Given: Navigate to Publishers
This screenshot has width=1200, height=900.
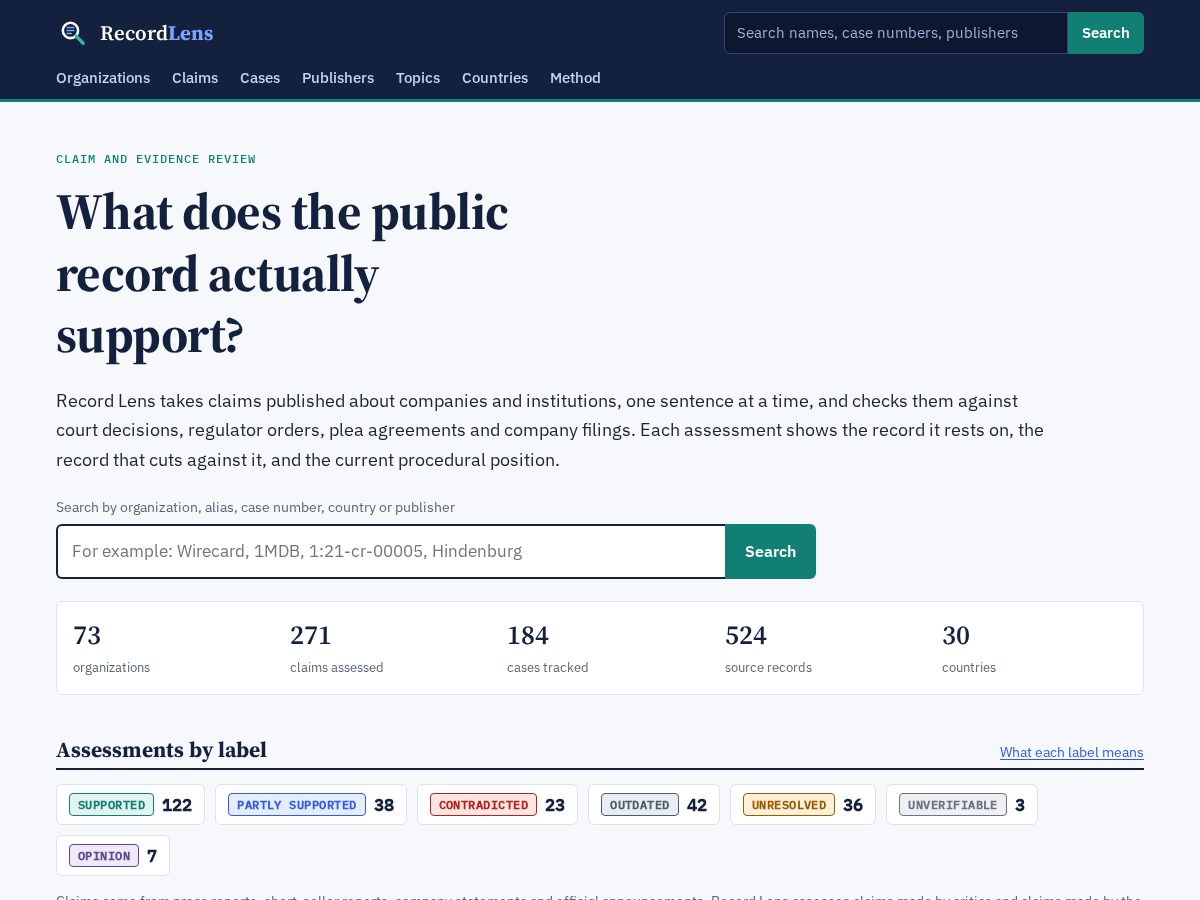Looking at the screenshot, I should click(x=338, y=78).
